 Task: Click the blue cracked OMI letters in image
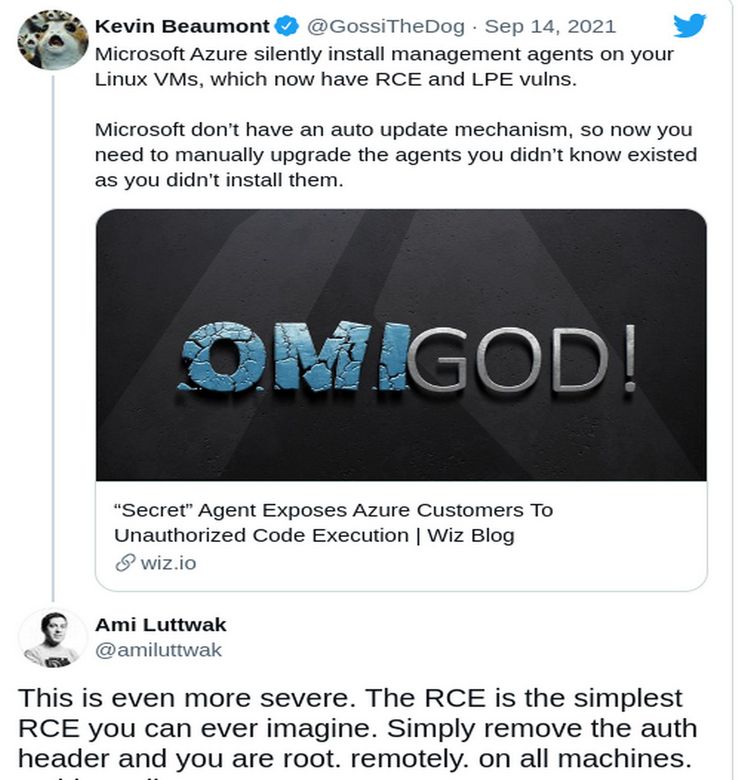(x=294, y=356)
